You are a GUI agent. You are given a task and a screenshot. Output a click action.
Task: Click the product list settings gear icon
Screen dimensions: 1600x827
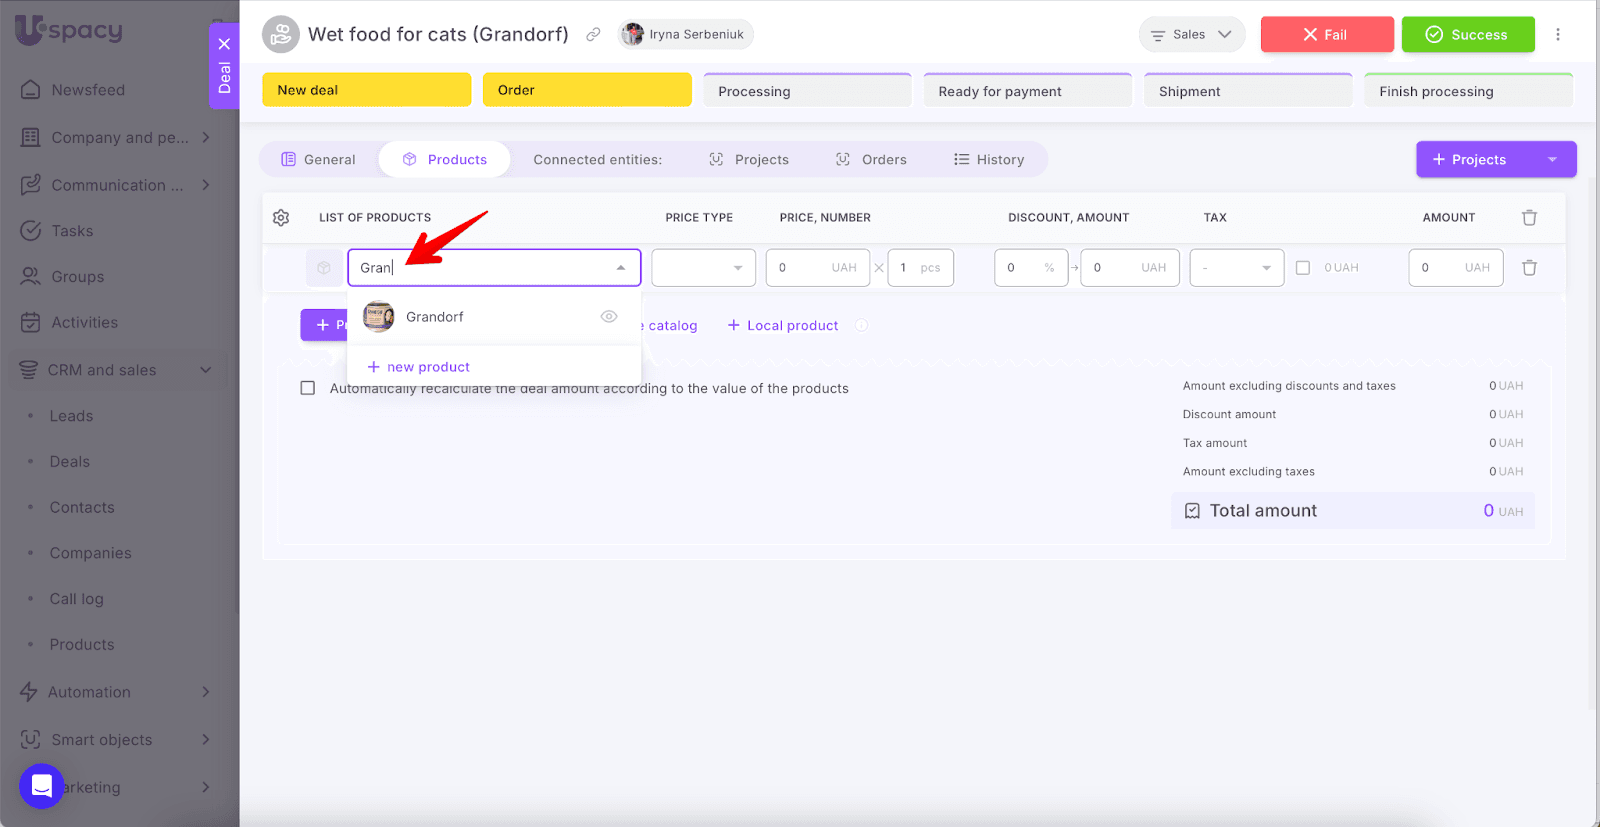281,218
